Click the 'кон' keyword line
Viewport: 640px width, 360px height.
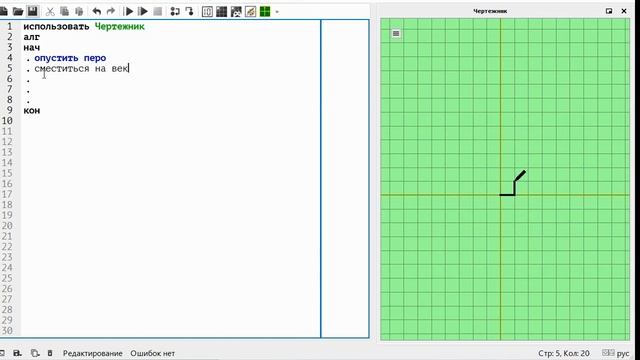pyautogui.click(x=32, y=111)
